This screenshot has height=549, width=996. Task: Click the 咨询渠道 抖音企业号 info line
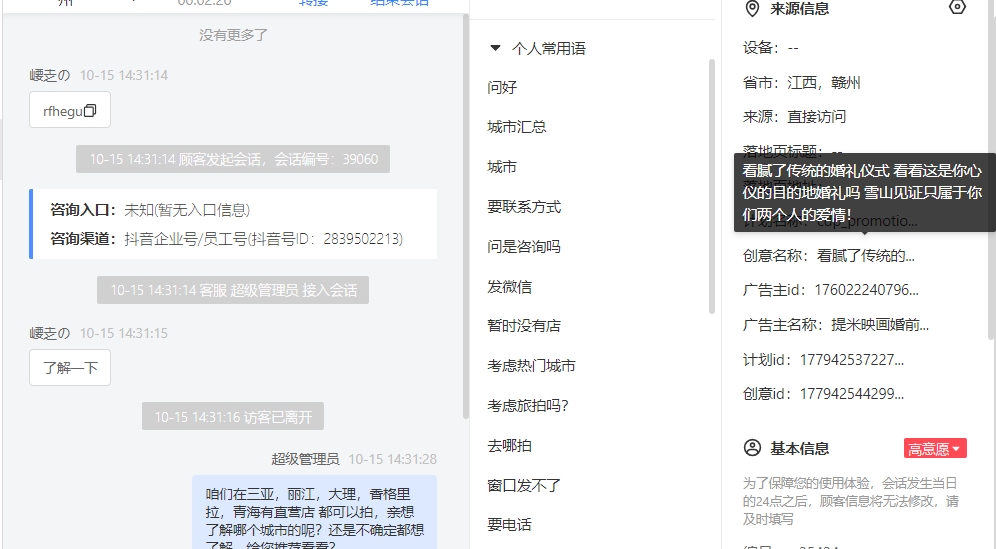(227, 239)
